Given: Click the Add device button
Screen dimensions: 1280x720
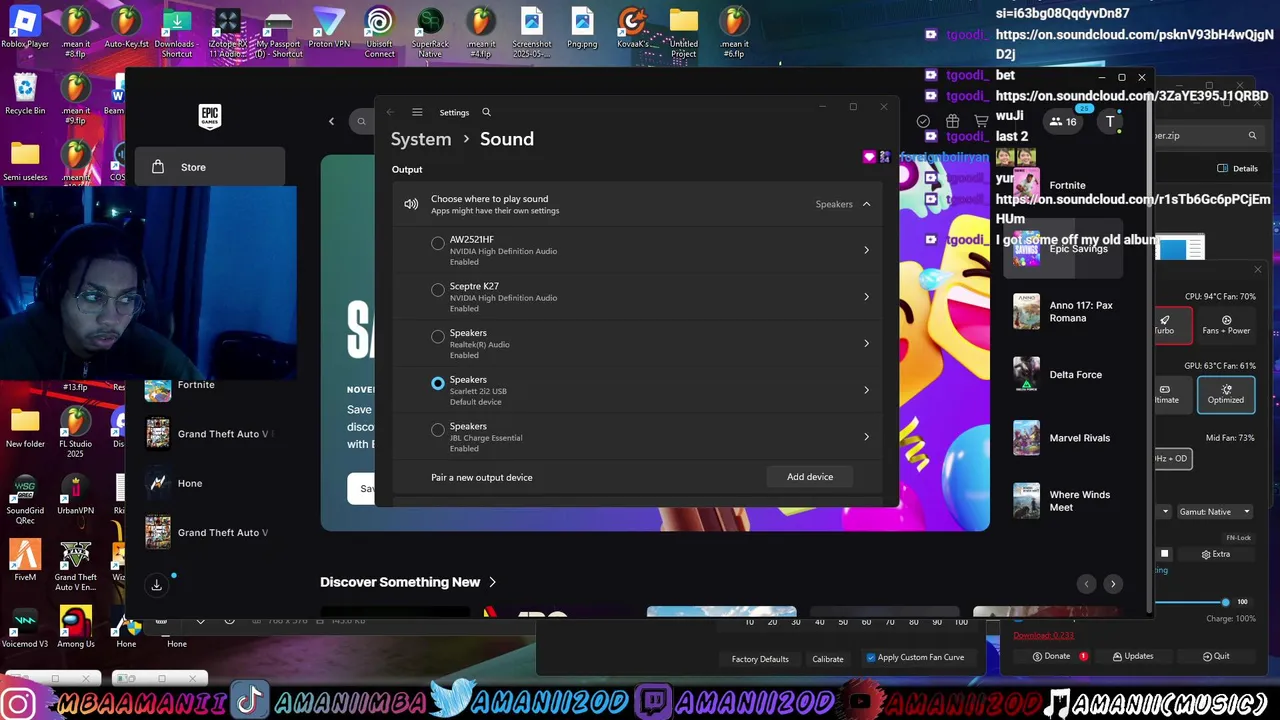Looking at the screenshot, I should coord(810,477).
